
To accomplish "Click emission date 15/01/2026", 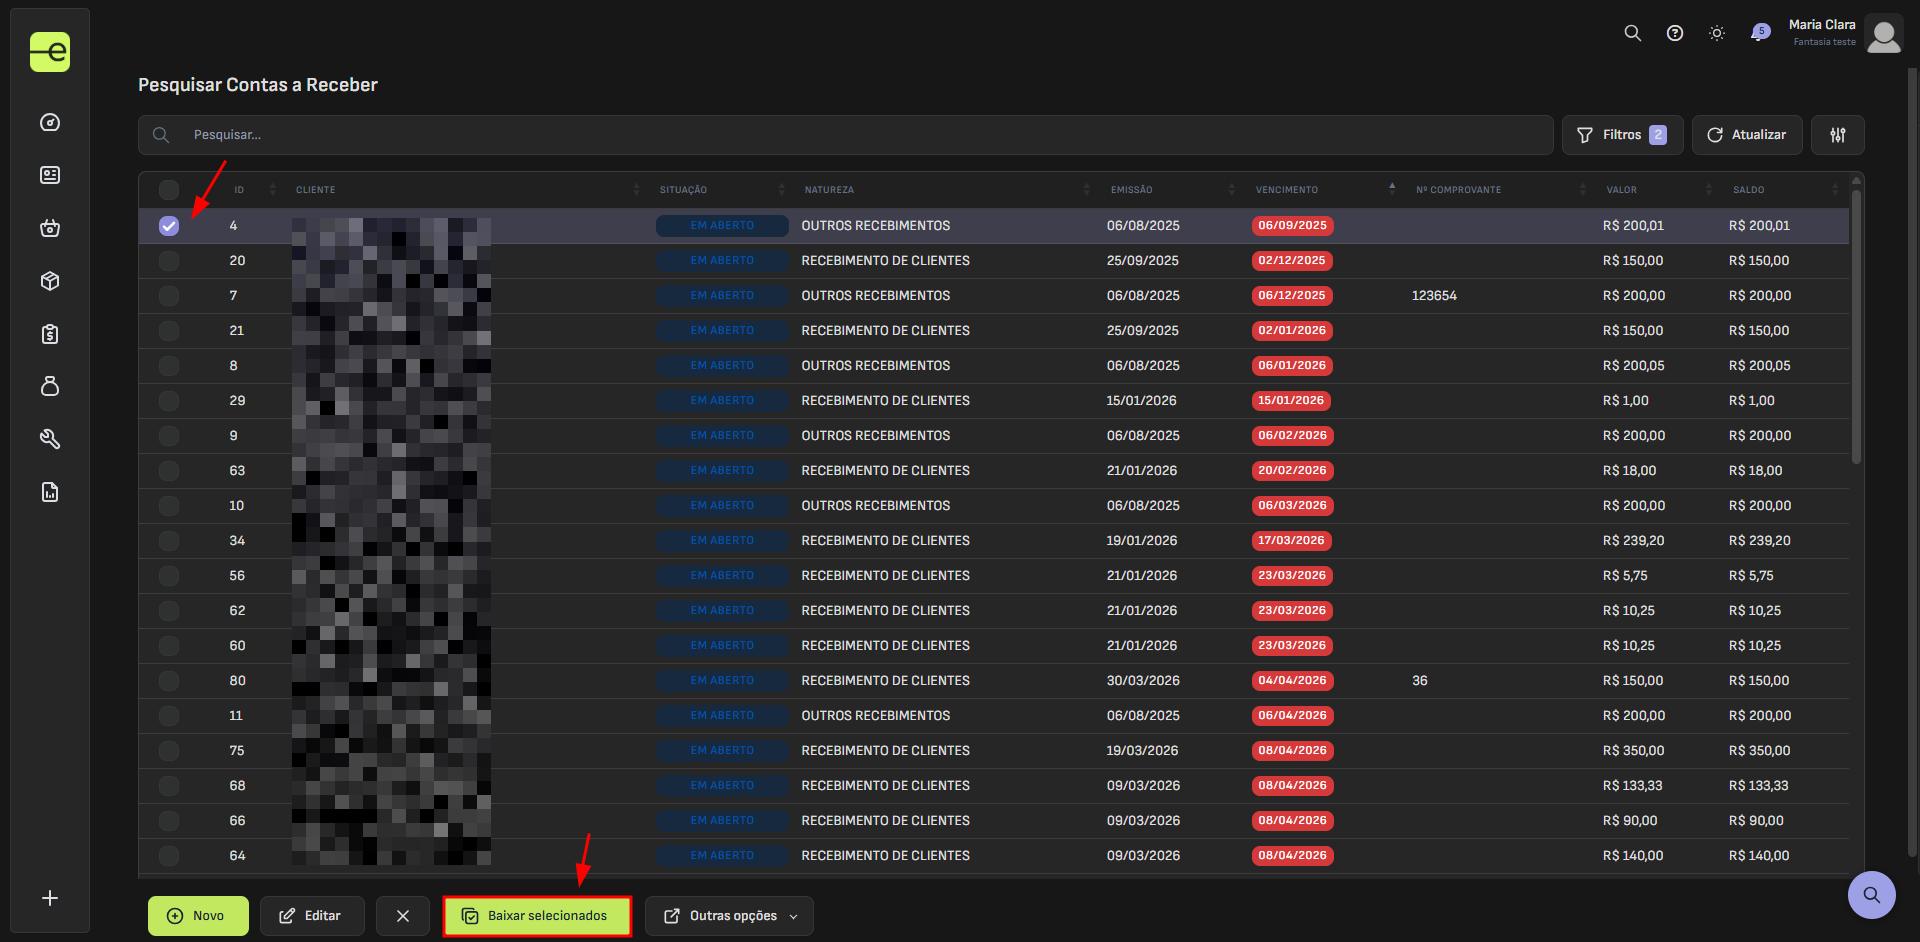I will [1141, 401].
